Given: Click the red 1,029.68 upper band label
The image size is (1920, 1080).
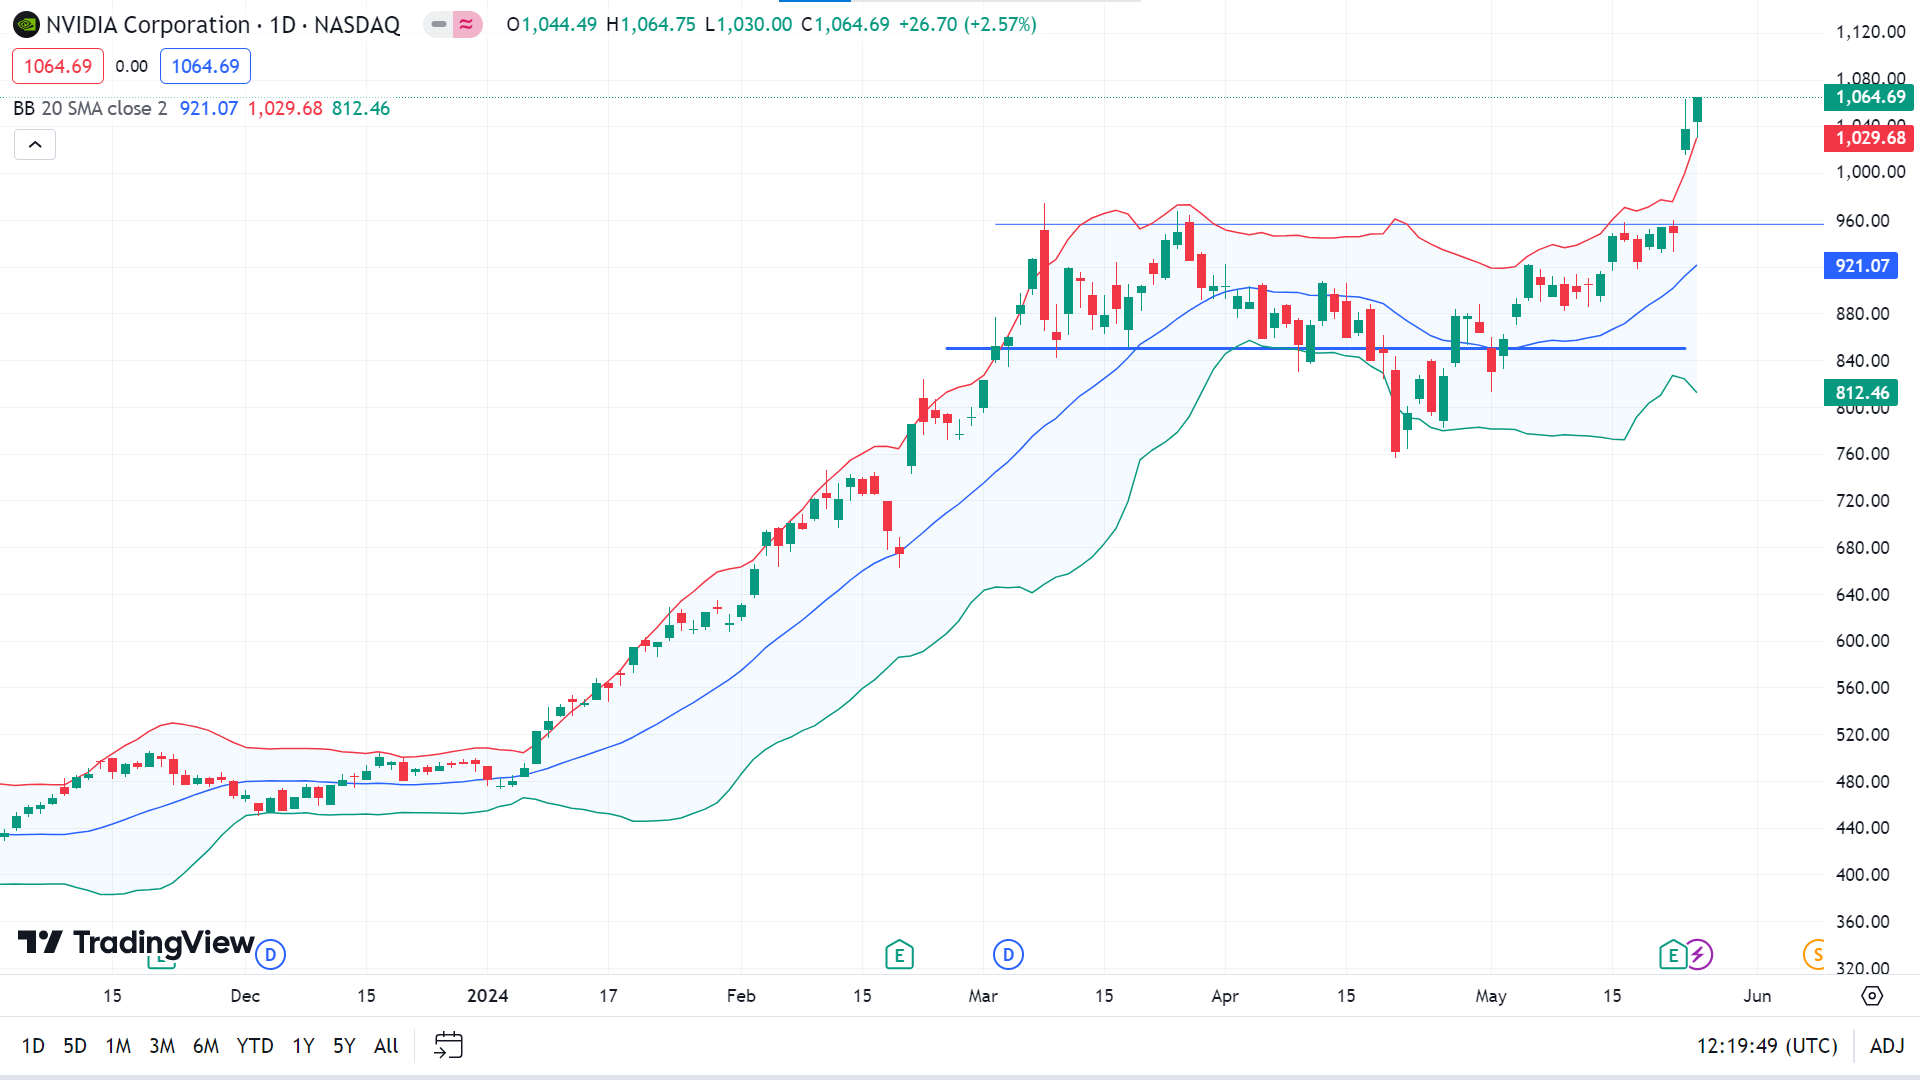Looking at the screenshot, I should pyautogui.click(x=1869, y=138).
